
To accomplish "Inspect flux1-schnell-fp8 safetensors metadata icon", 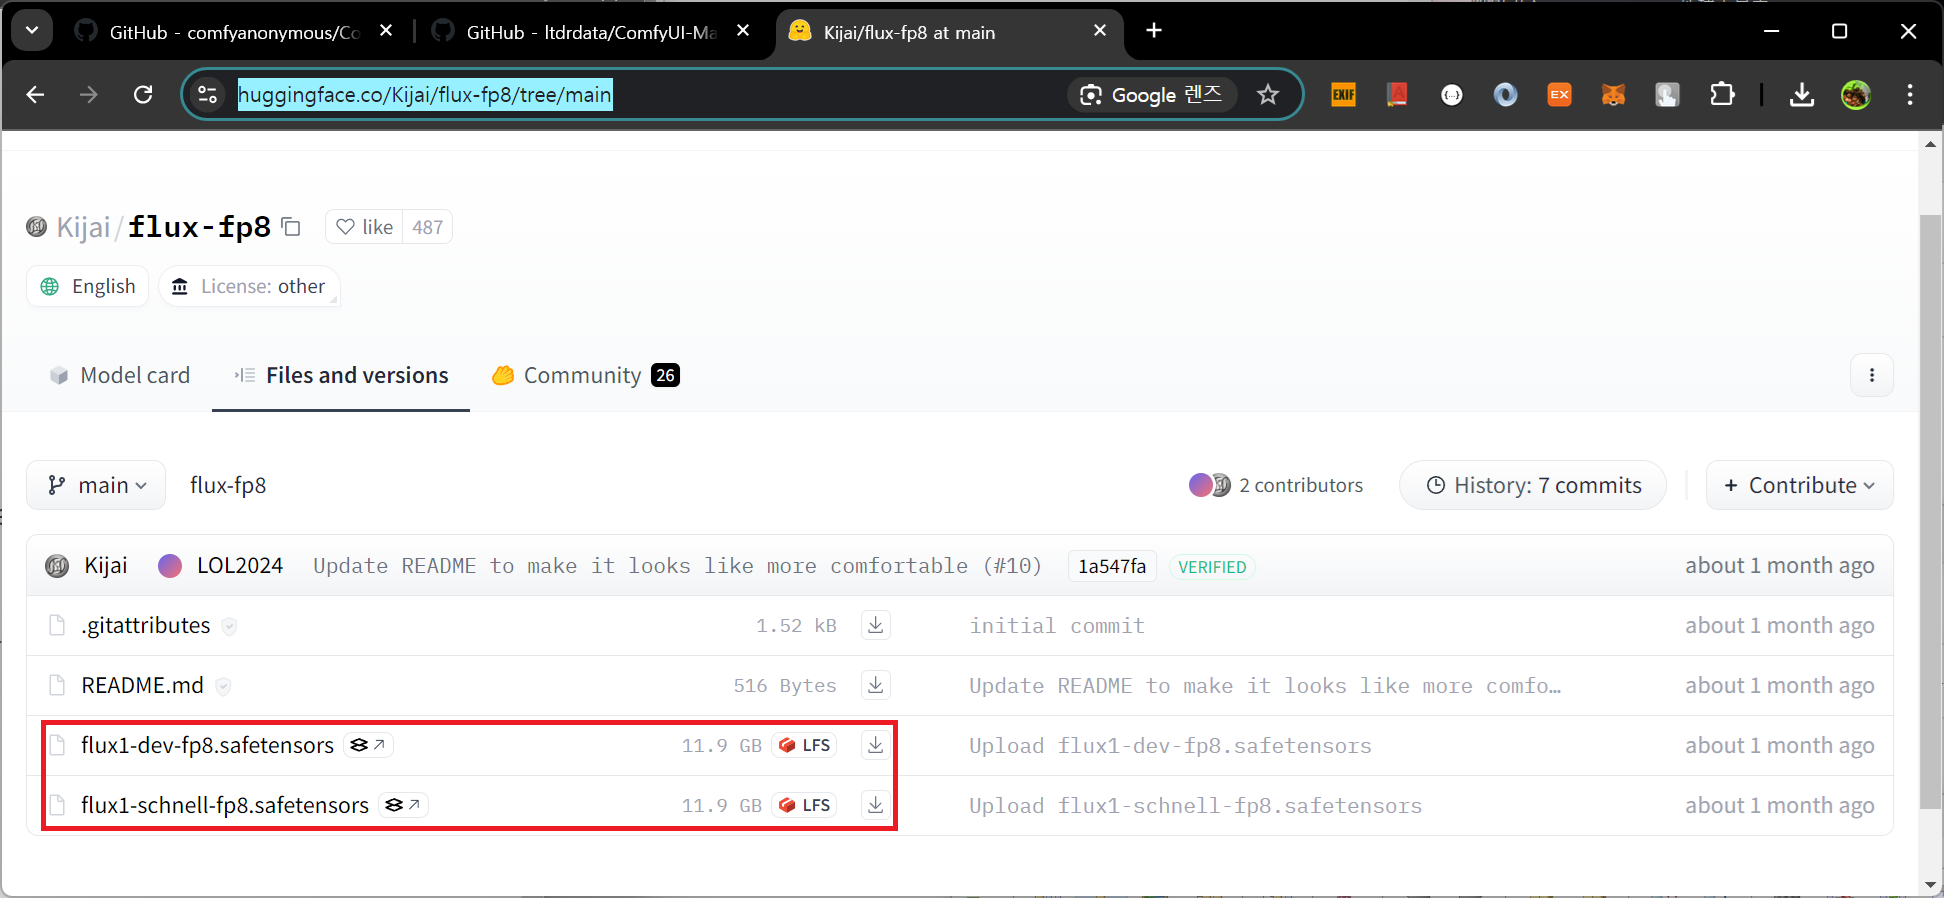I will pos(404,805).
